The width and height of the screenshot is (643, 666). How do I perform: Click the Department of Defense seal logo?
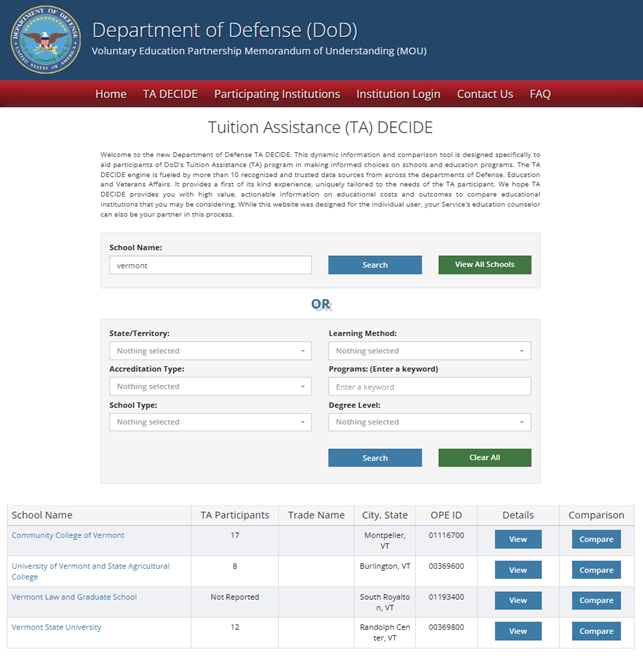click(x=45, y=40)
